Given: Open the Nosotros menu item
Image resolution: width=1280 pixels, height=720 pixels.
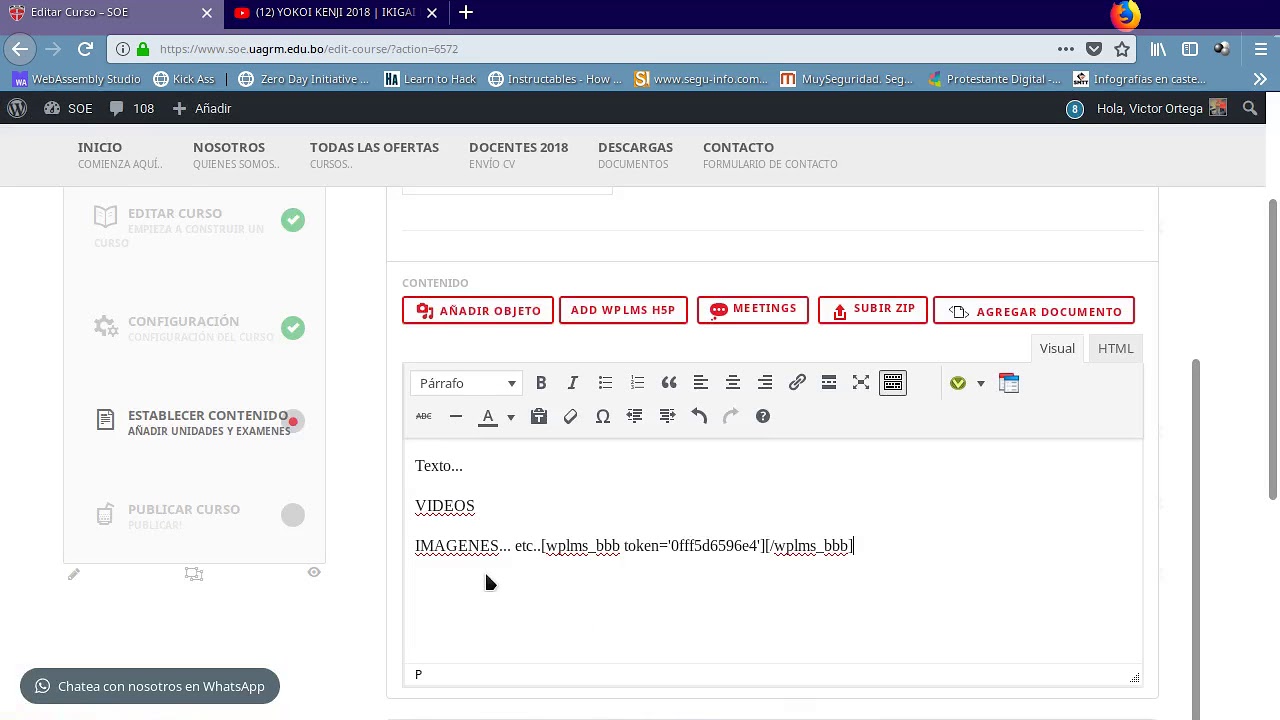Looking at the screenshot, I should 236,155.
